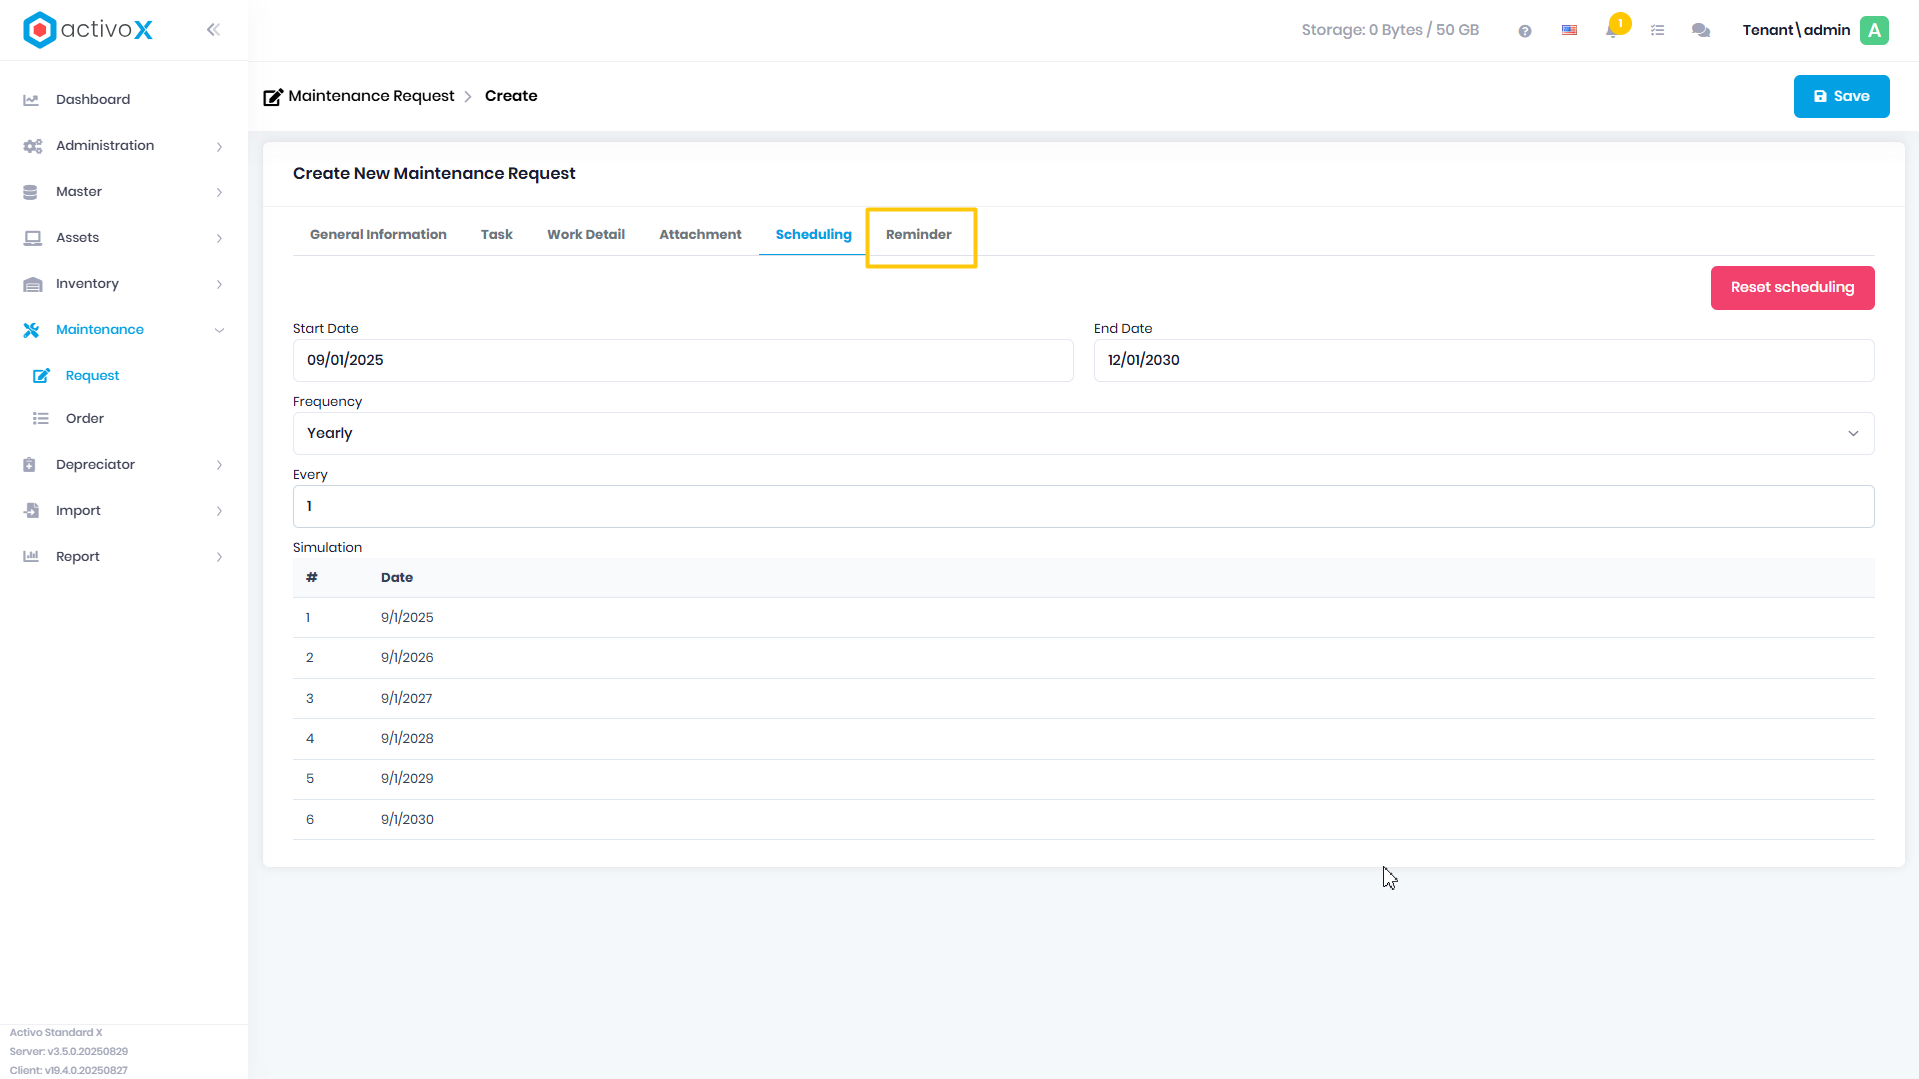
Task: Switch to the Task tab
Action: coord(496,234)
